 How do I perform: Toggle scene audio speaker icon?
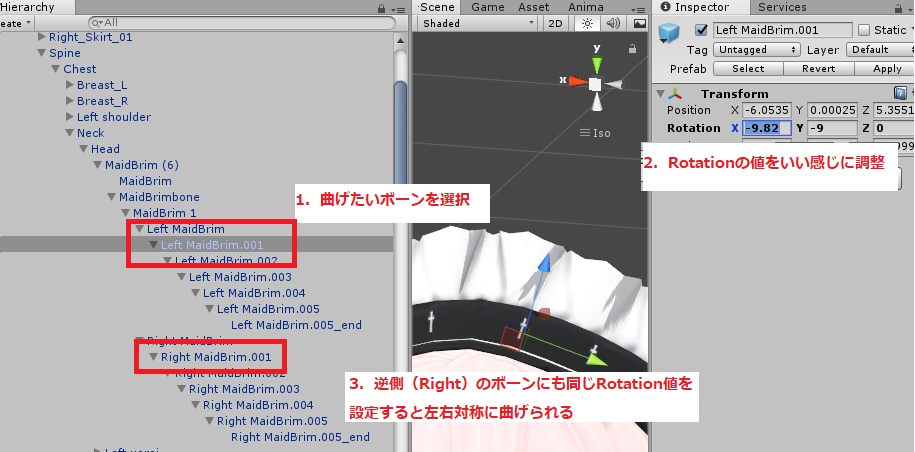coord(613,23)
